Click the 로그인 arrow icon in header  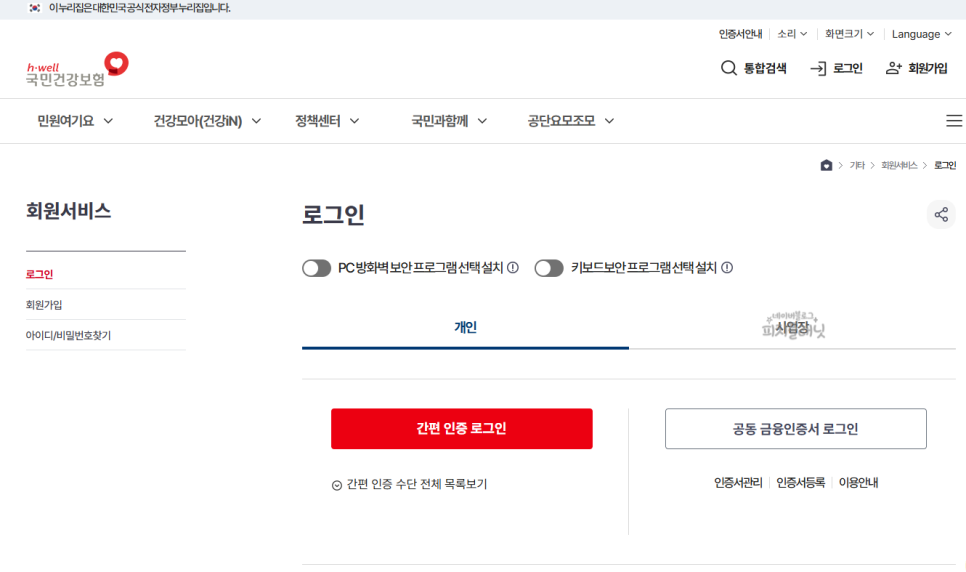click(818, 68)
